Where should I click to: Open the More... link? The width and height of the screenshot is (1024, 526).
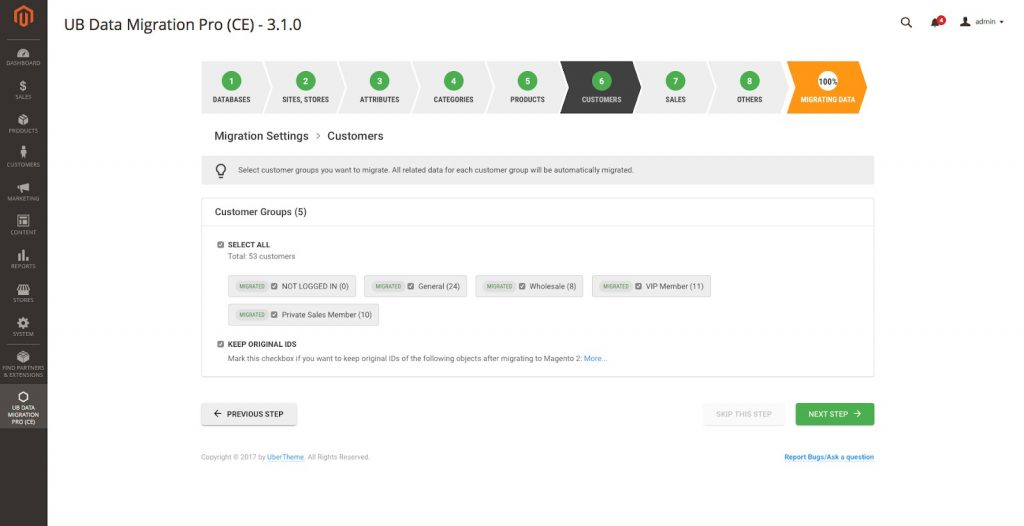point(595,358)
